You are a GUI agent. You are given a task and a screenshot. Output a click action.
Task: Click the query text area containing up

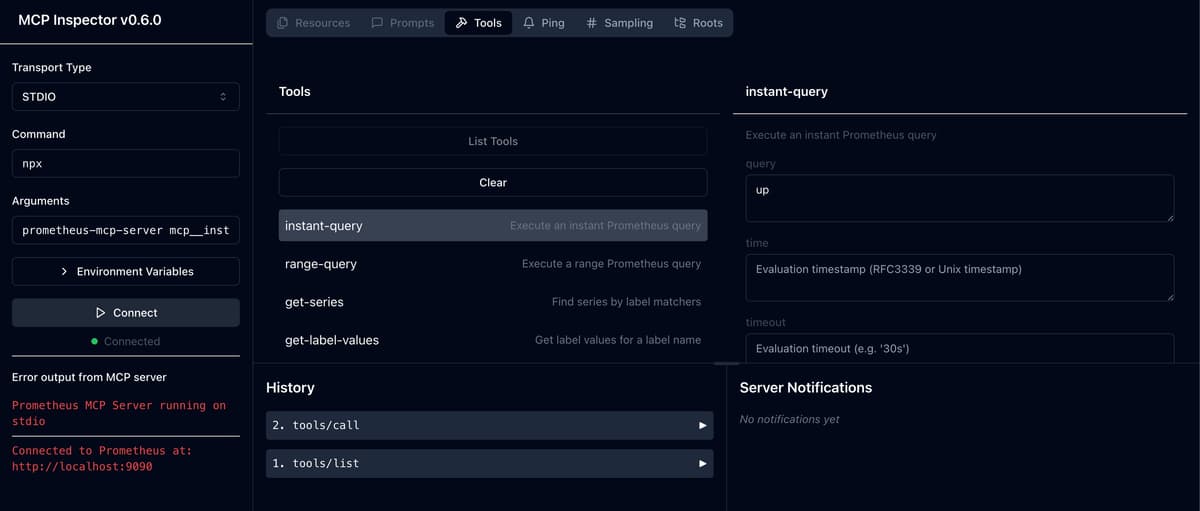point(960,198)
